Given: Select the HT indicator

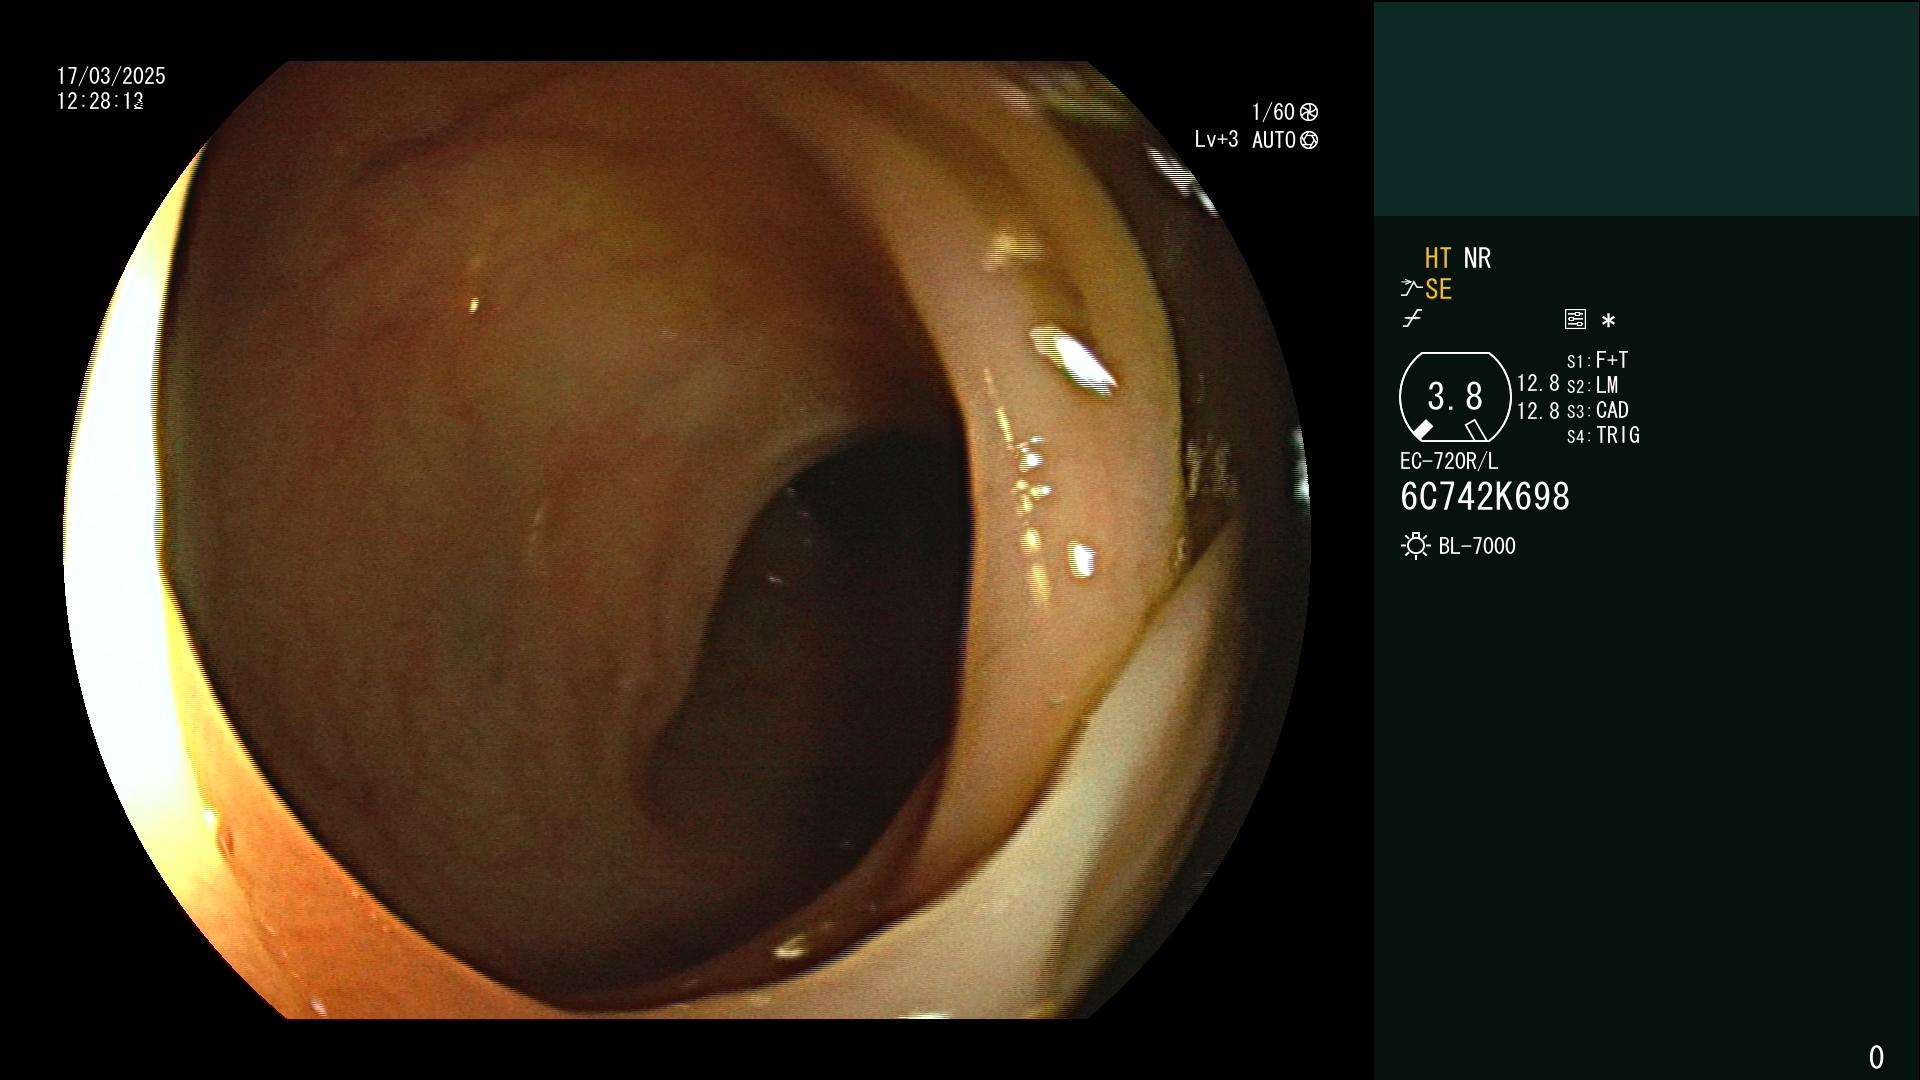Looking at the screenshot, I should (1438, 258).
